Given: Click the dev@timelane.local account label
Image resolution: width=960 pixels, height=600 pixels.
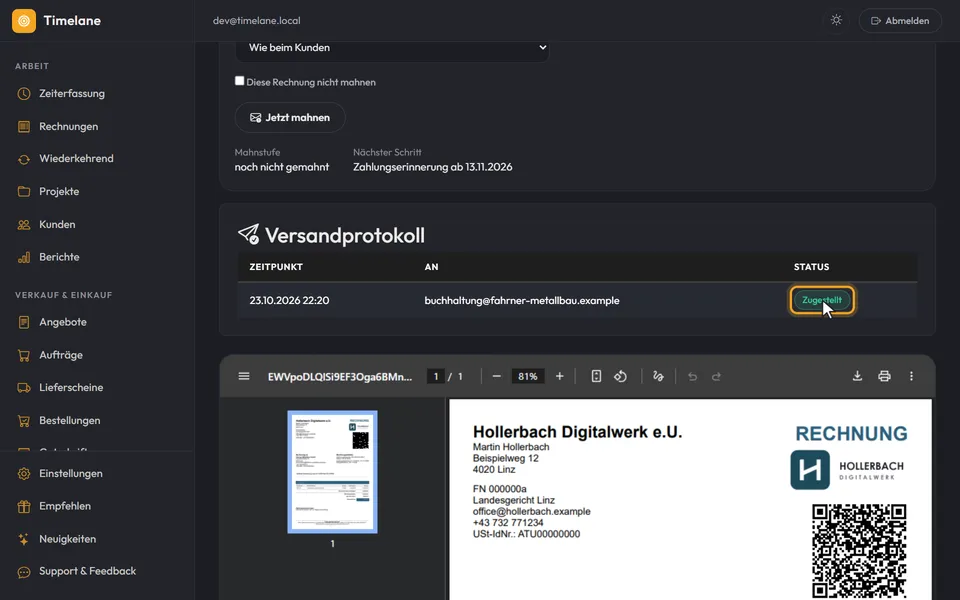Looking at the screenshot, I should tap(257, 21).
